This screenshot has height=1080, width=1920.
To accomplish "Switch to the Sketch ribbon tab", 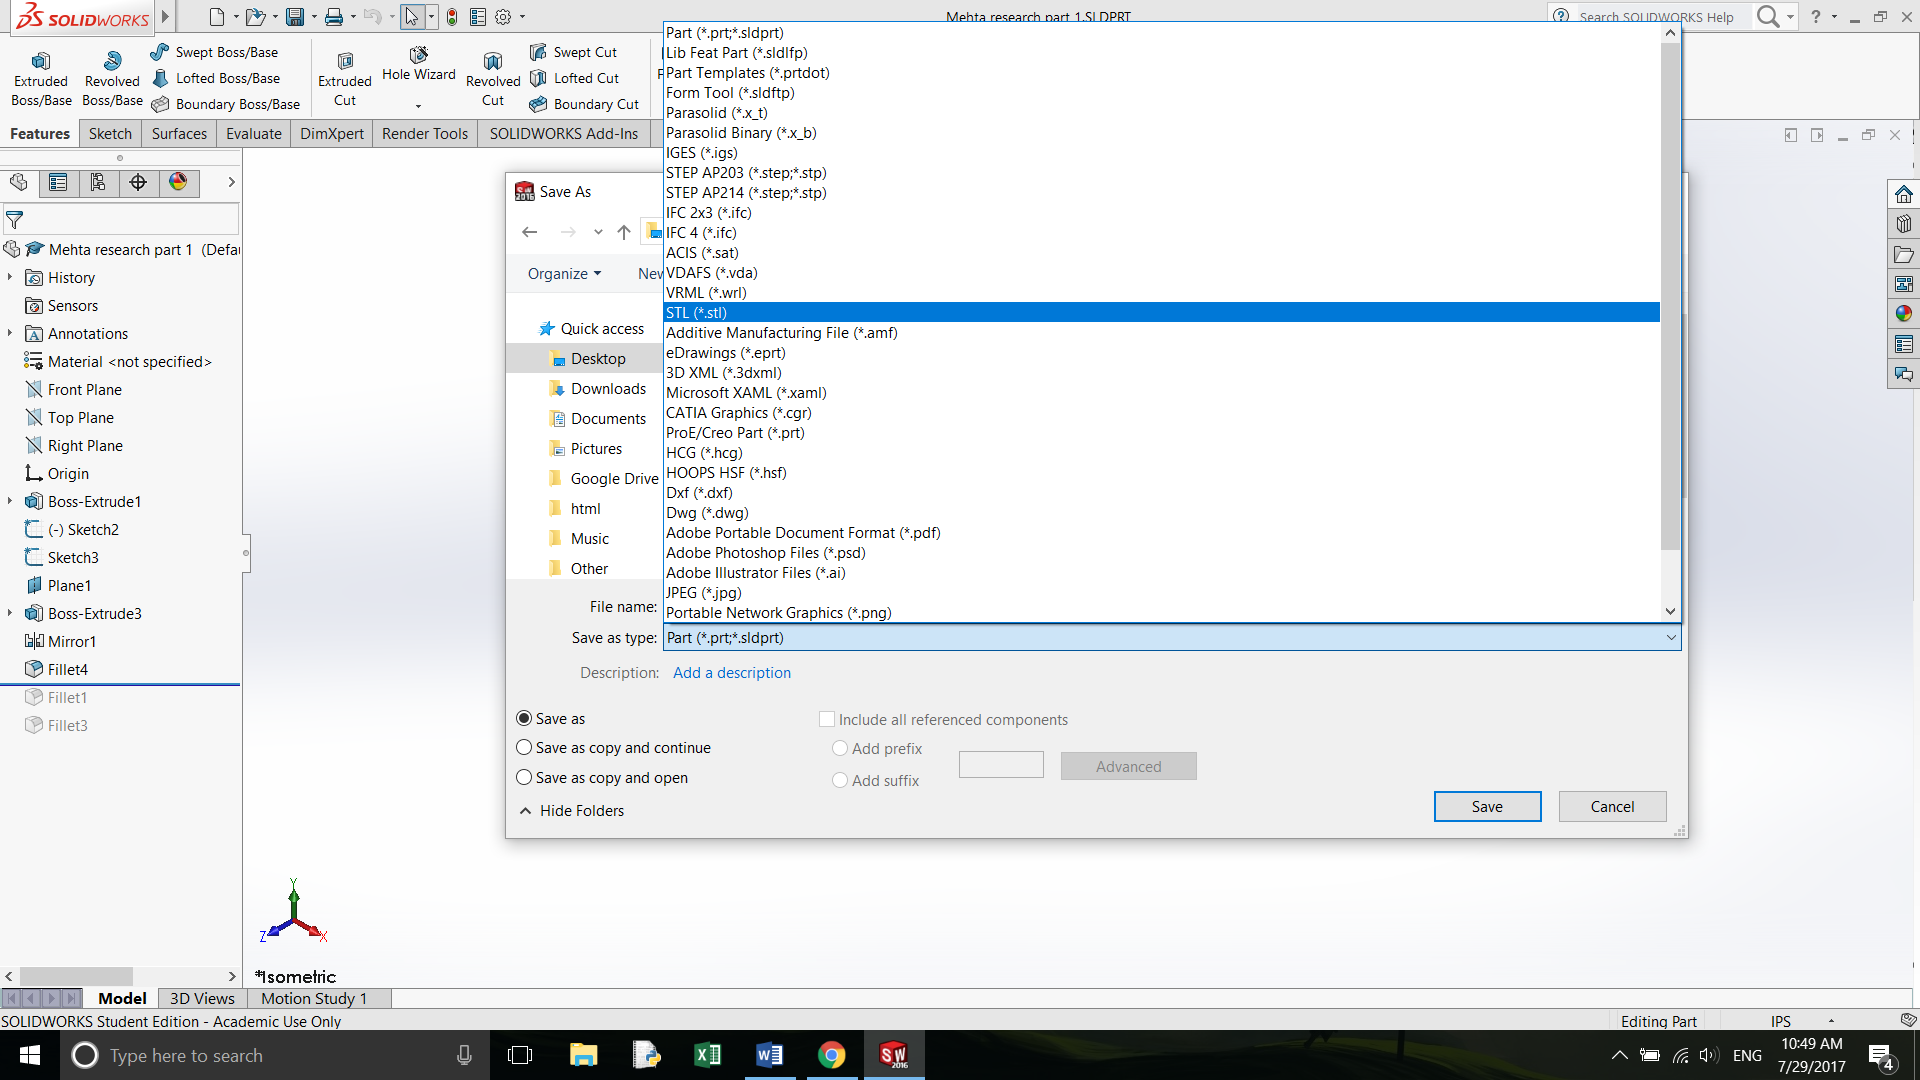I will coord(110,134).
